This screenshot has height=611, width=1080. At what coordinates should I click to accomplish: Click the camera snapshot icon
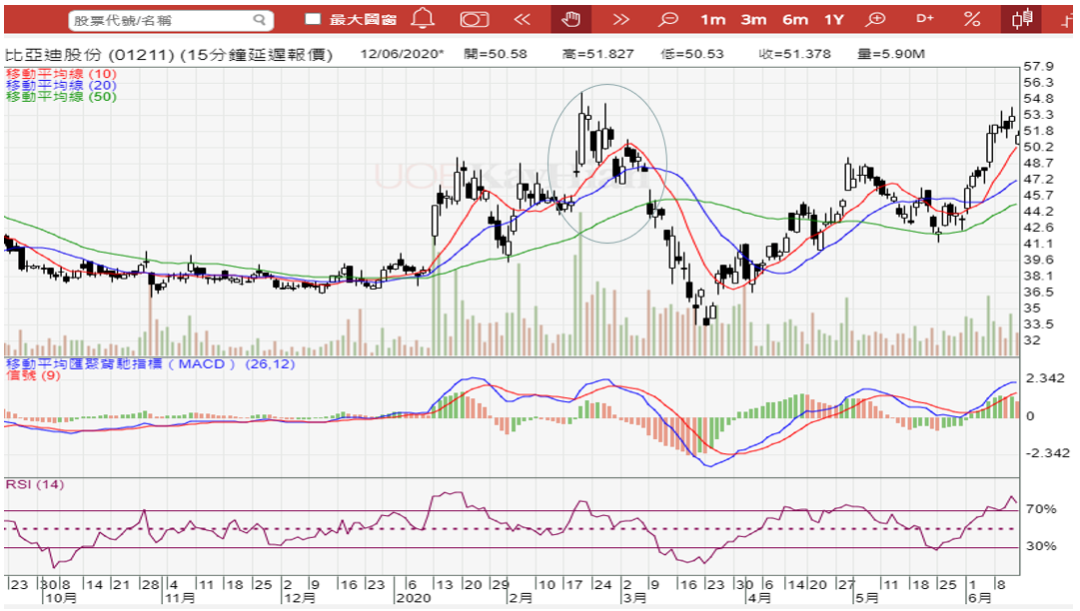click(474, 19)
